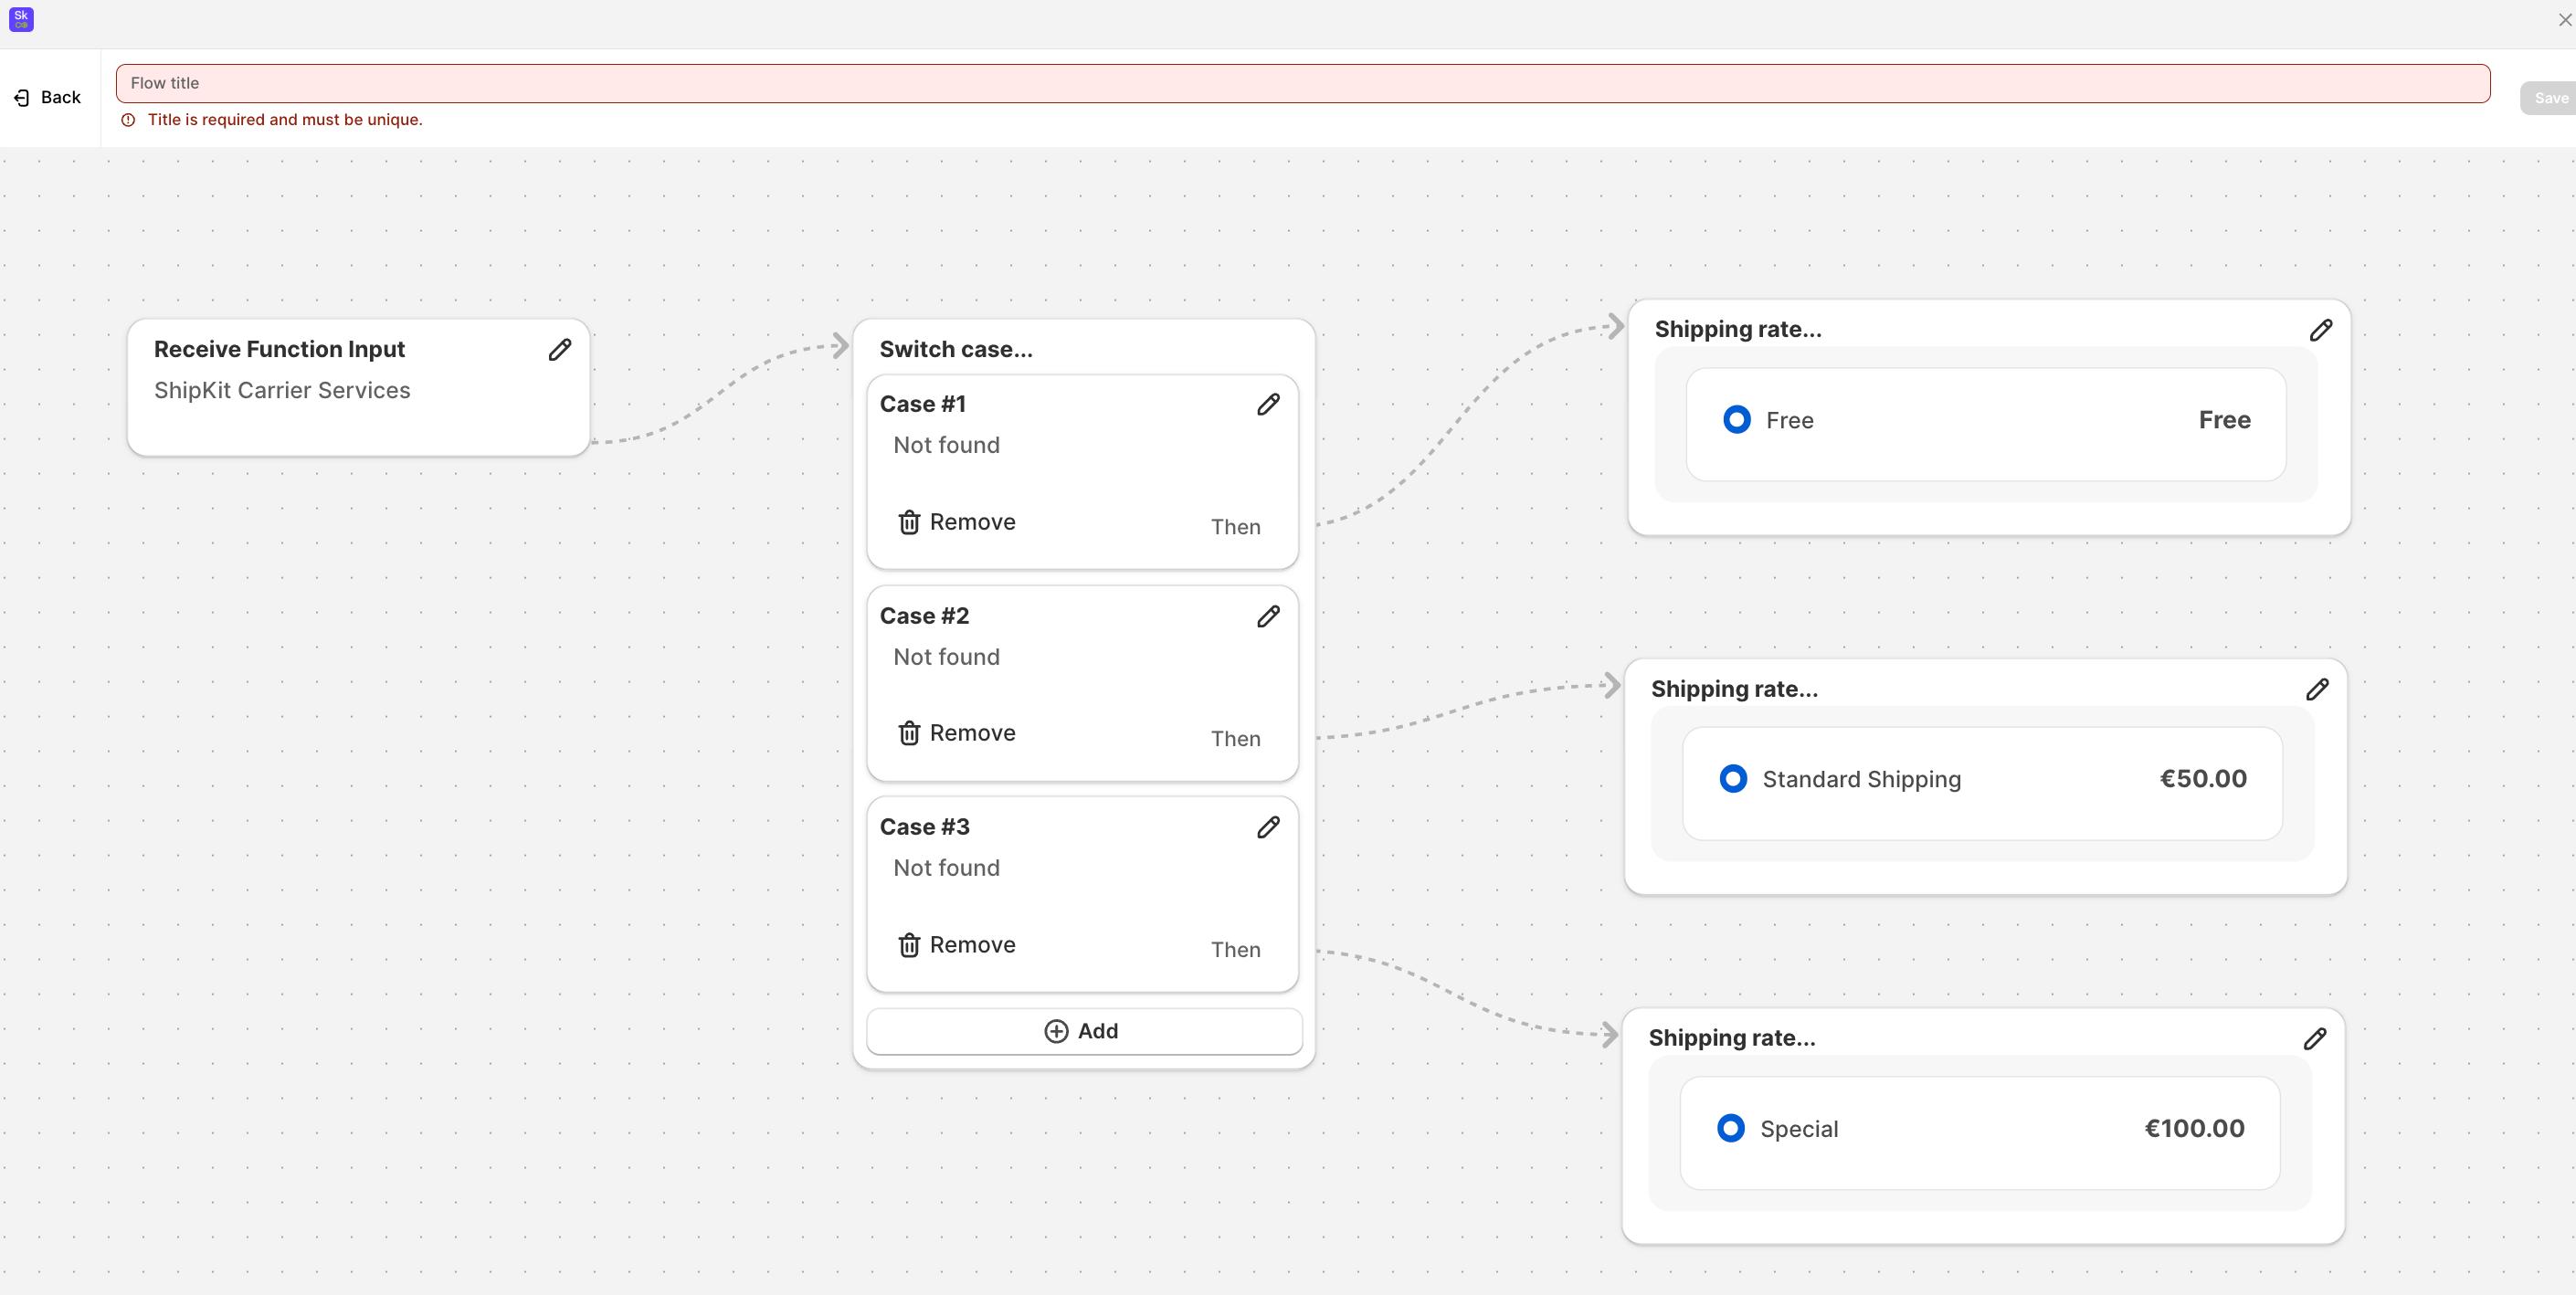Add a new case to switch
Screen dimensions: 2576x1295
pos(1083,1031)
